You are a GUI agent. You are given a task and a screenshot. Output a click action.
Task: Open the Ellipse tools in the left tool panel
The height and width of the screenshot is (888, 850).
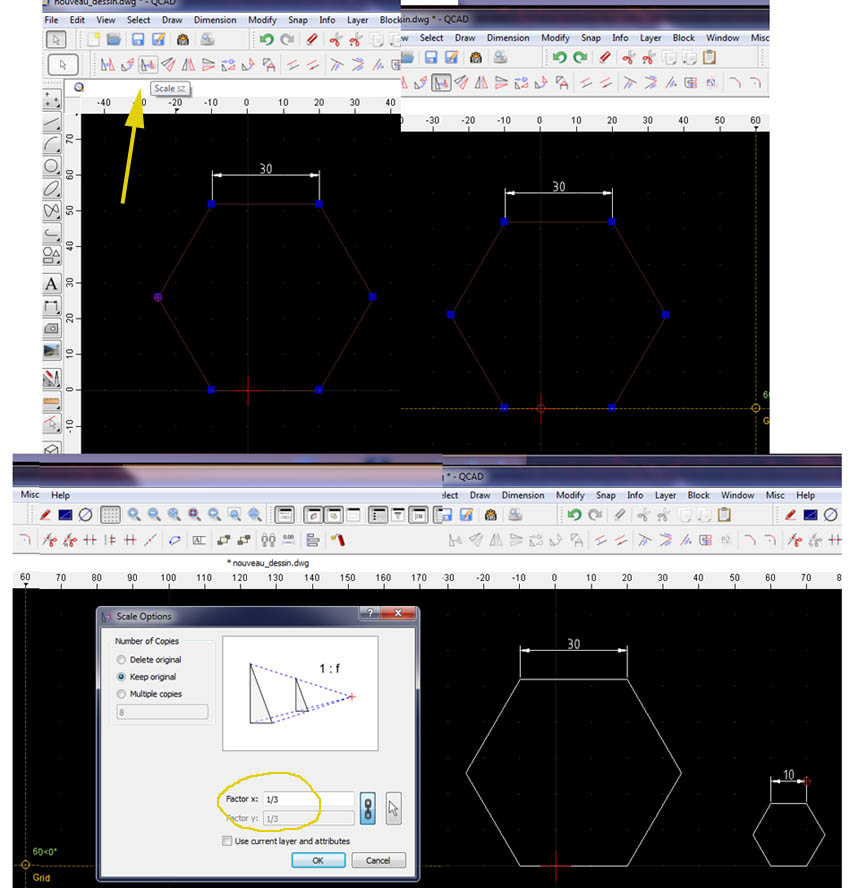[x=52, y=189]
